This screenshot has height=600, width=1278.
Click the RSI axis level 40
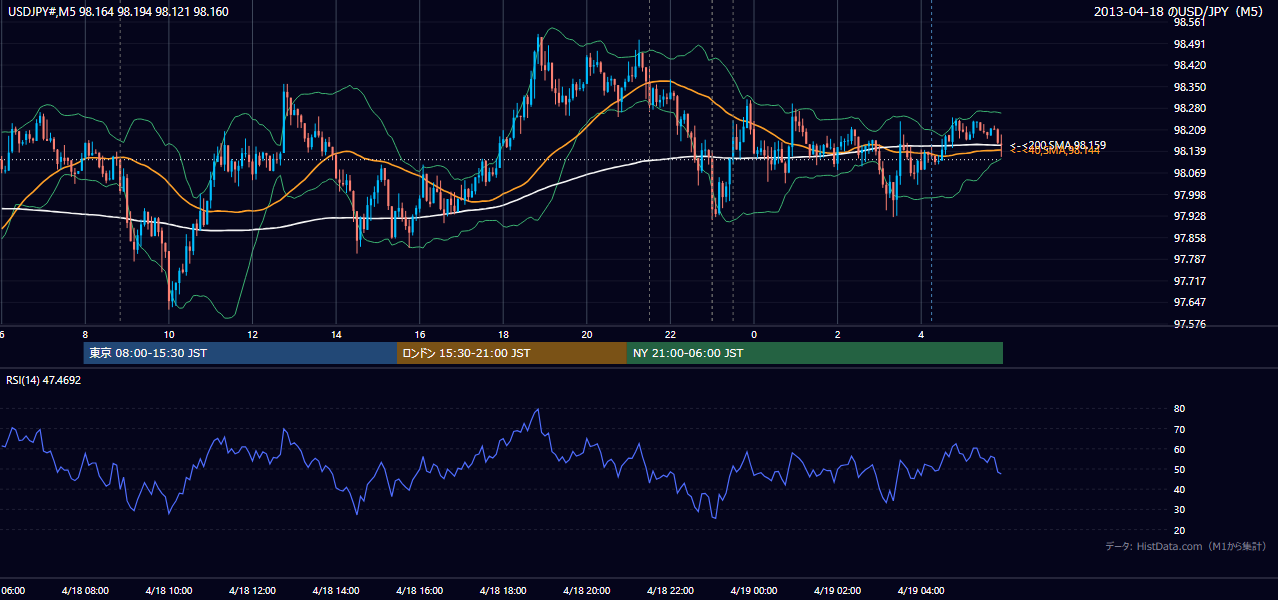1179,489
